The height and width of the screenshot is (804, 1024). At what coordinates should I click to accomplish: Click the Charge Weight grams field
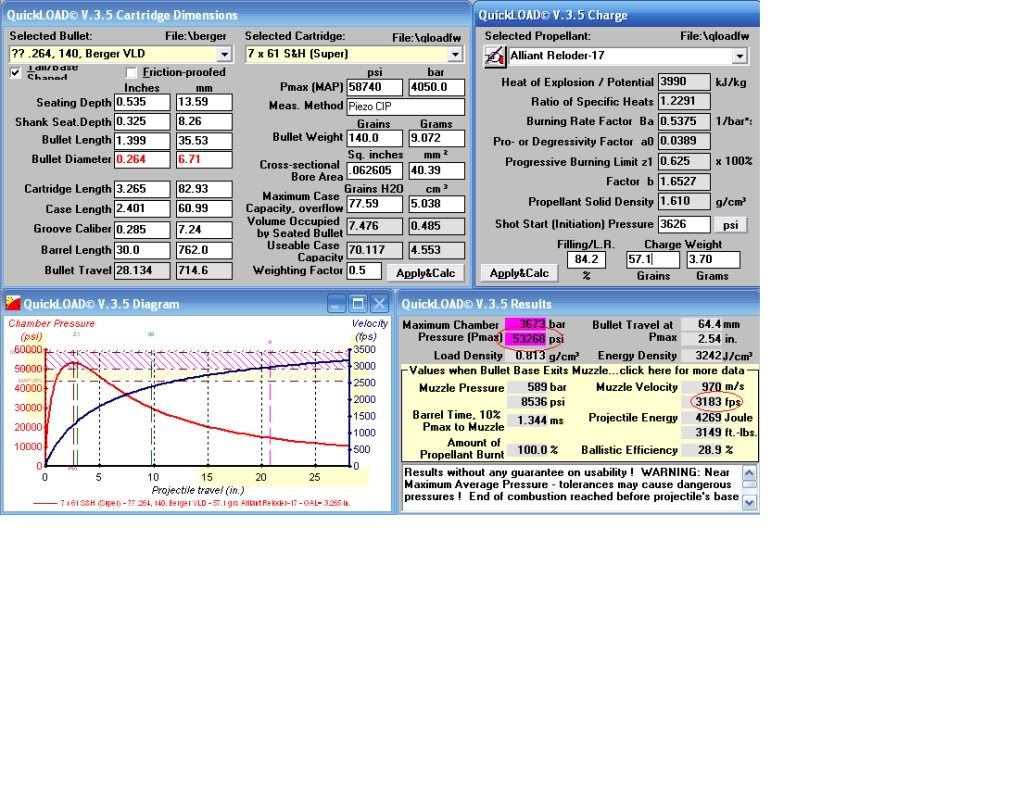713,259
